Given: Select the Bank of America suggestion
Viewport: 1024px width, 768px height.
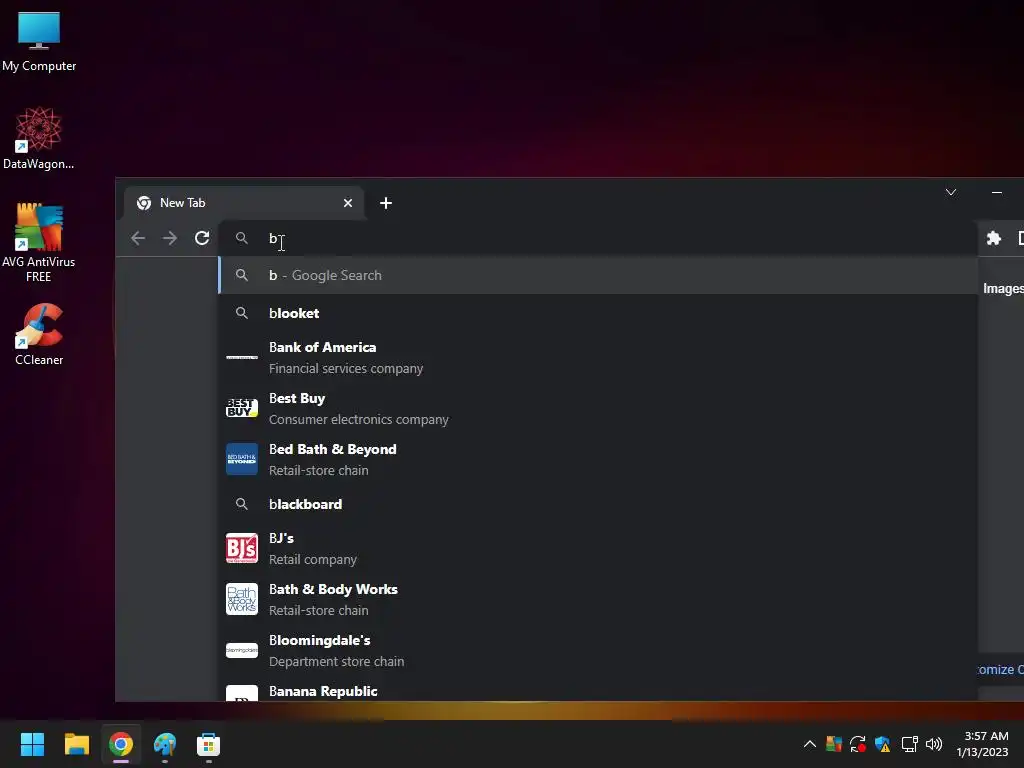Looking at the screenshot, I should (x=598, y=358).
